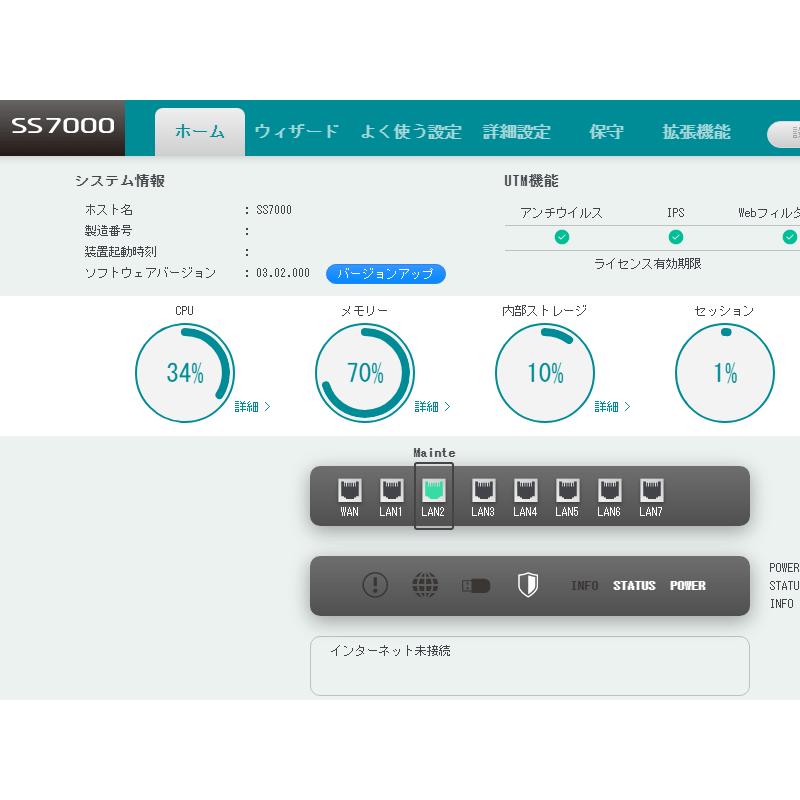Click the システム情報 heading
Viewport: 800px width, 800px height.
point(120,181)
